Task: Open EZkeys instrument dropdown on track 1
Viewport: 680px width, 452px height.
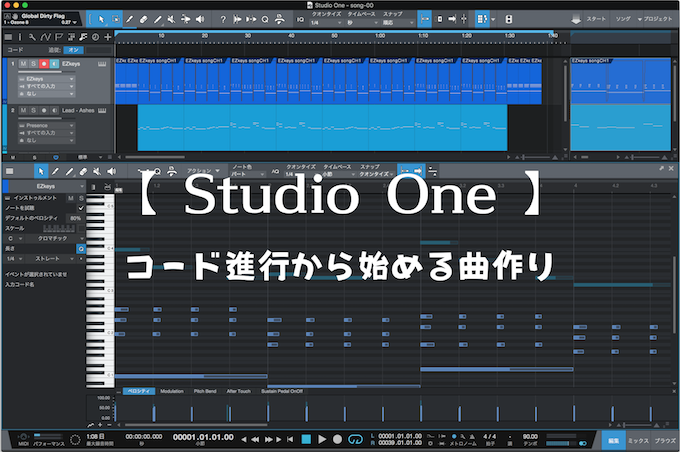Action: tap(46, 79)
